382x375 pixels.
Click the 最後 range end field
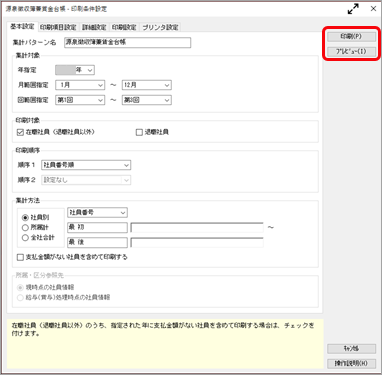tap(97, 242)
